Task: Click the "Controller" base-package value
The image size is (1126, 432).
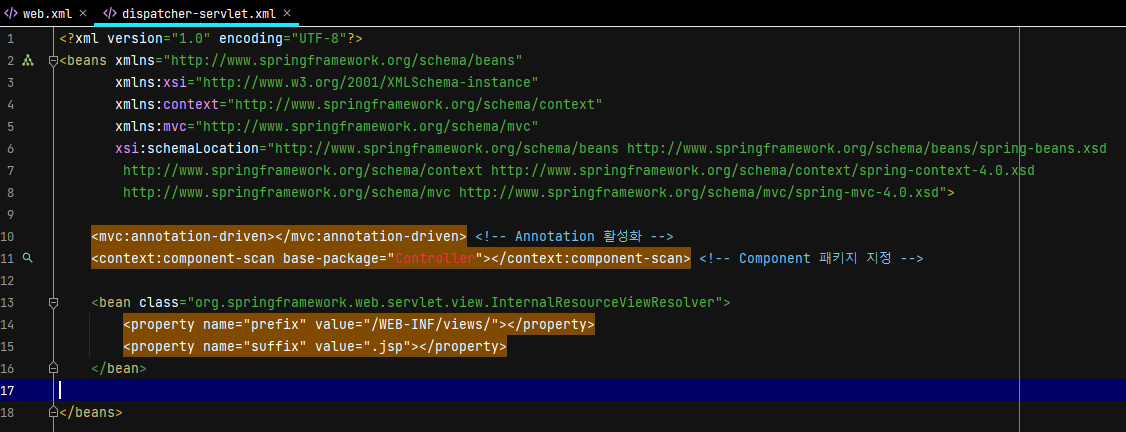Action: coord(436,258)
